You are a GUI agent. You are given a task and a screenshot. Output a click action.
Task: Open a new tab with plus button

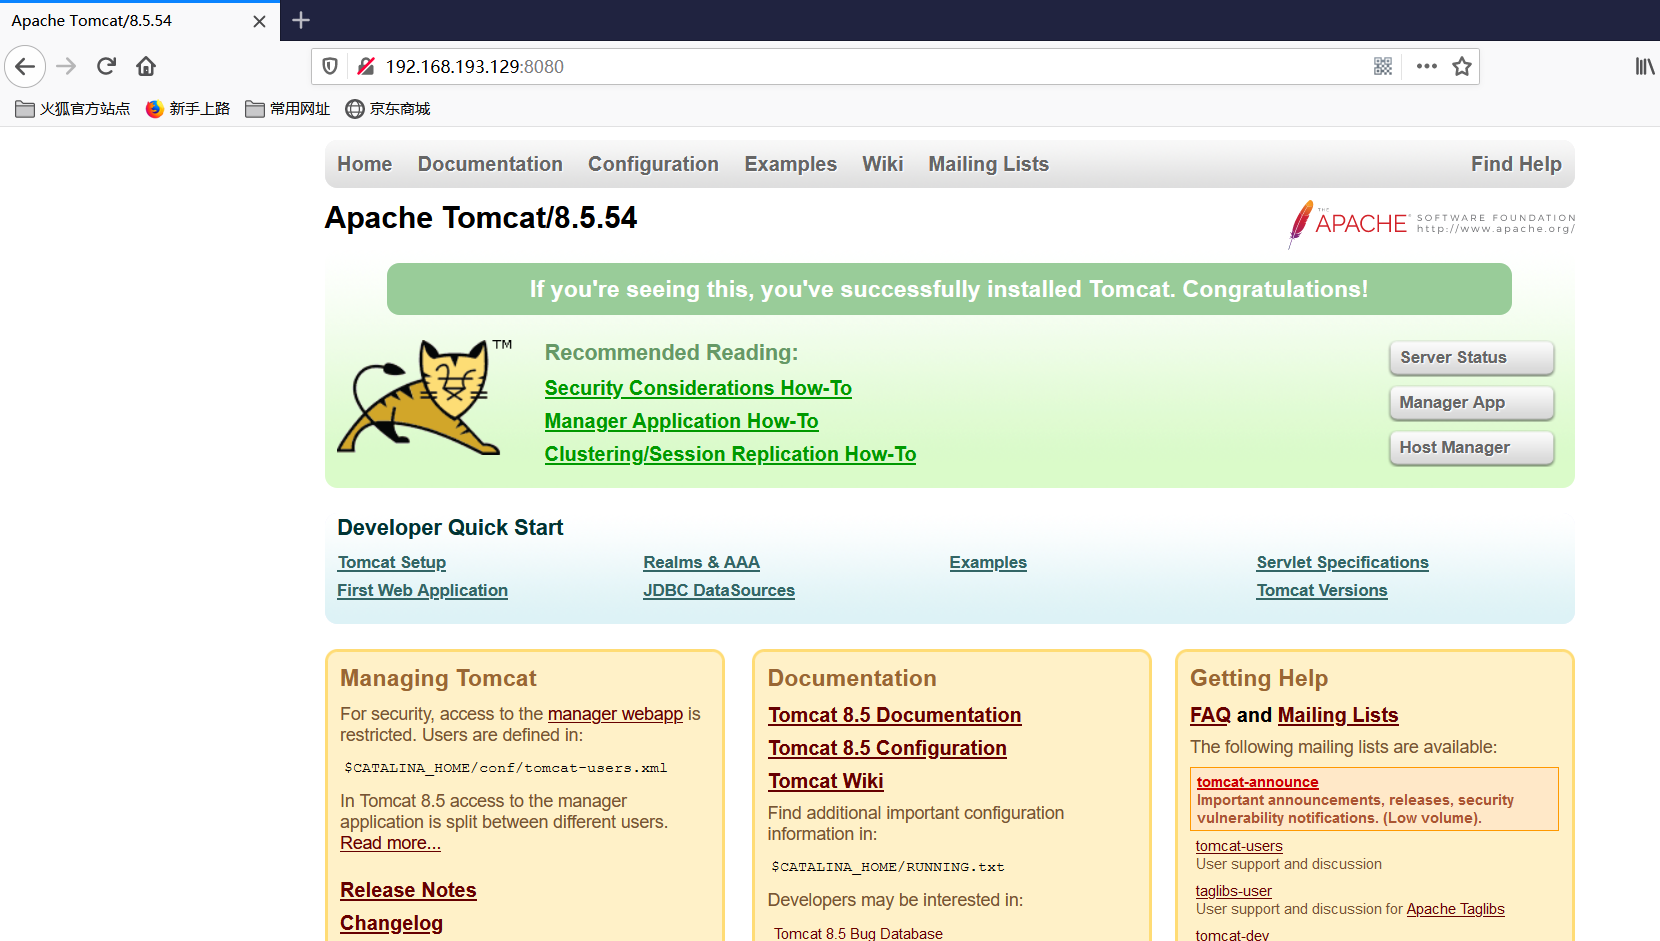coord(301,20)
